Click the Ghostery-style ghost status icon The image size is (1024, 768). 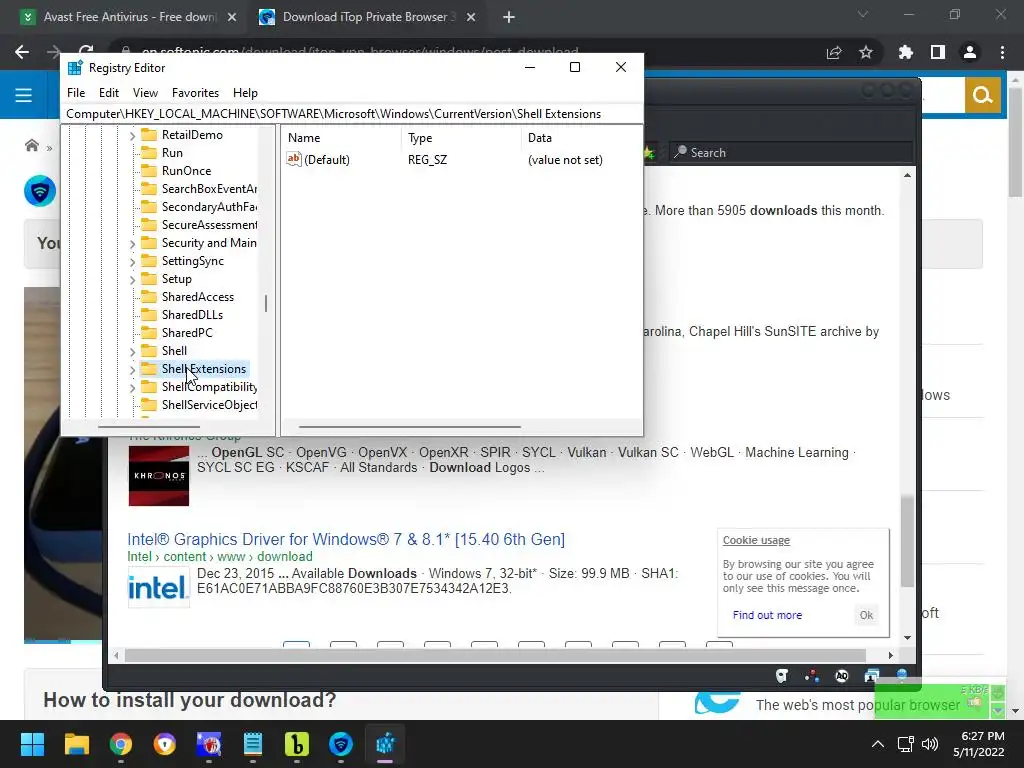coord(782,677)
